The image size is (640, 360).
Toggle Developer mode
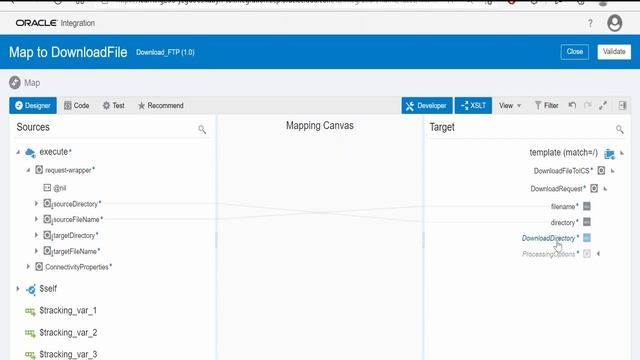(x=427, y=105)
